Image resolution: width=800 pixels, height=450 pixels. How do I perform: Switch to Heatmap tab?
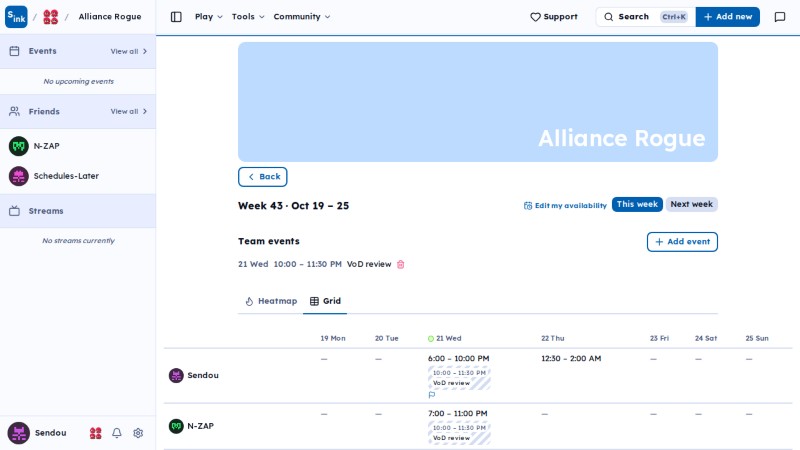point(271,301)
